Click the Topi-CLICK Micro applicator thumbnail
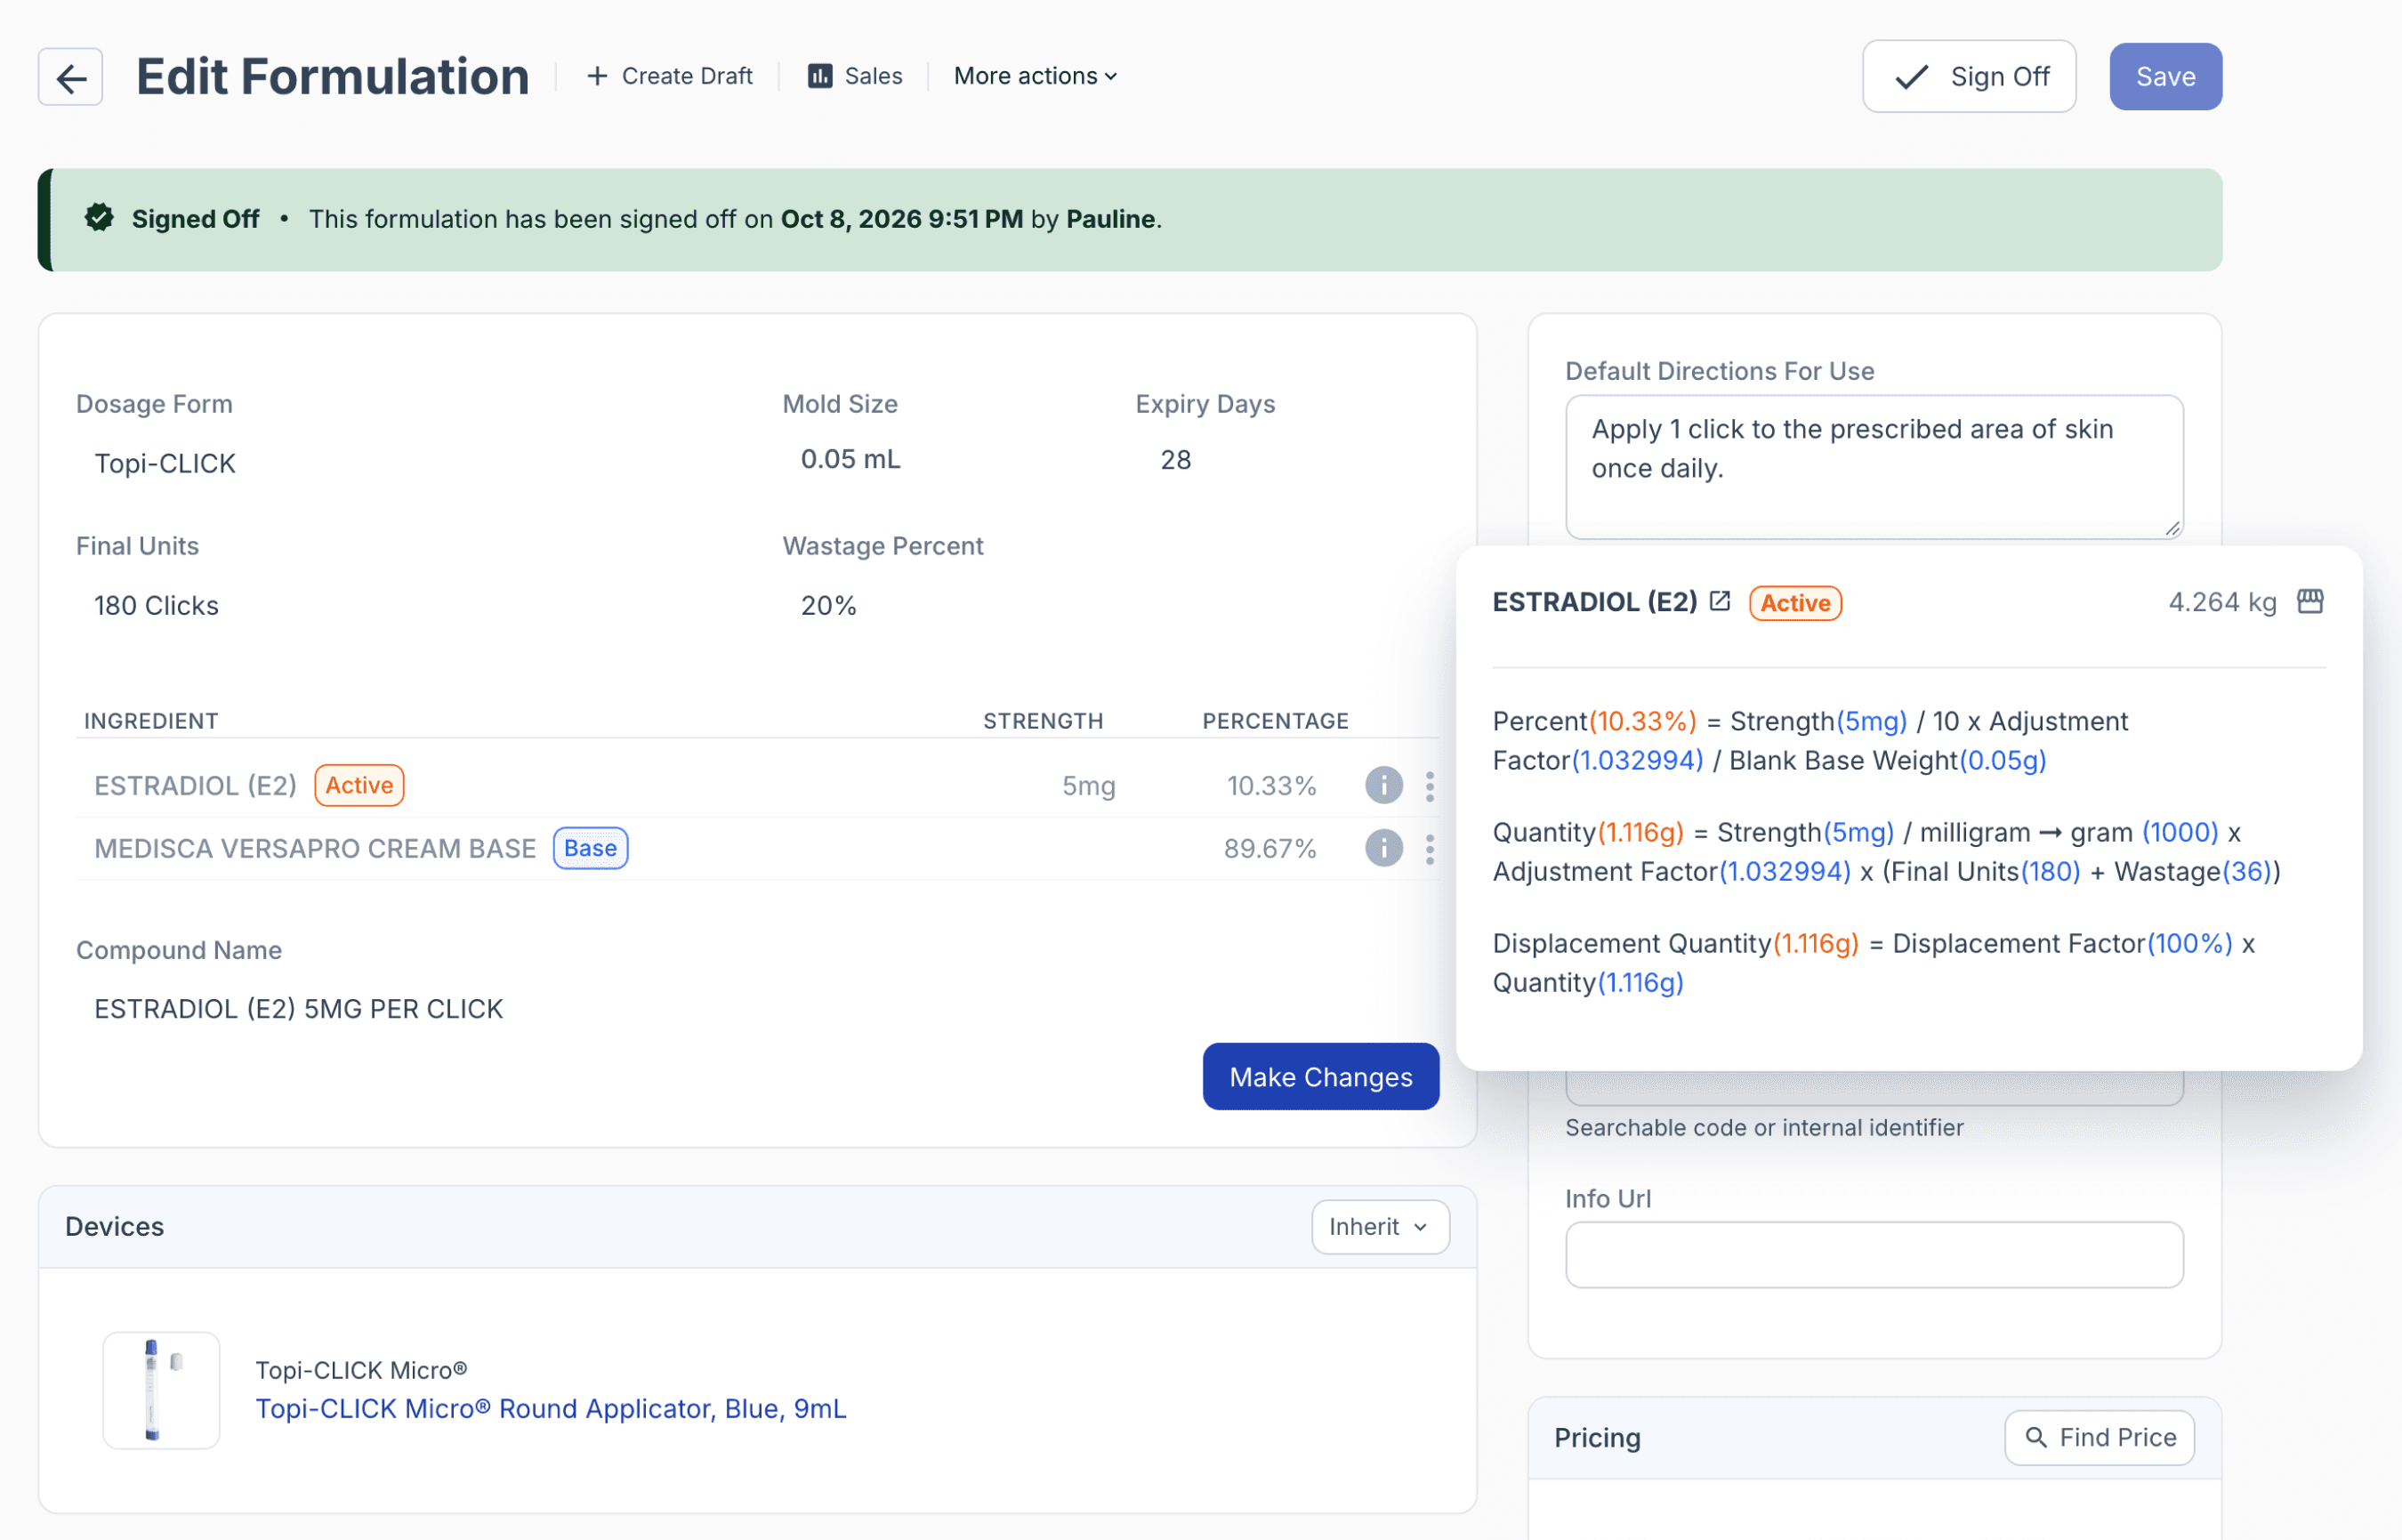Screen dimensions: 2402x1540 coord(161,1390)
